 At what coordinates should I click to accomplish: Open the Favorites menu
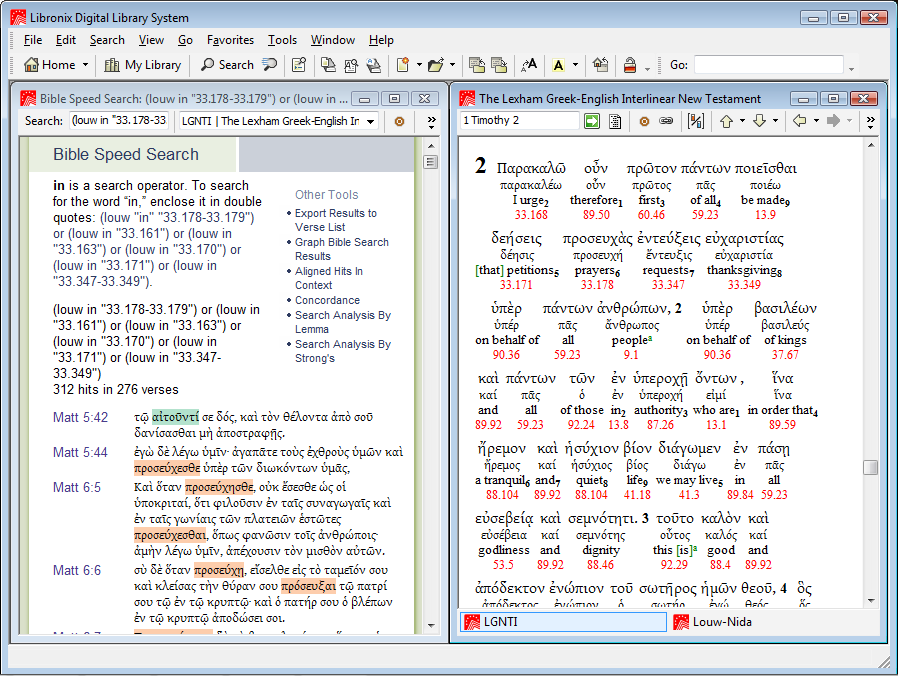tap(230, 40)
